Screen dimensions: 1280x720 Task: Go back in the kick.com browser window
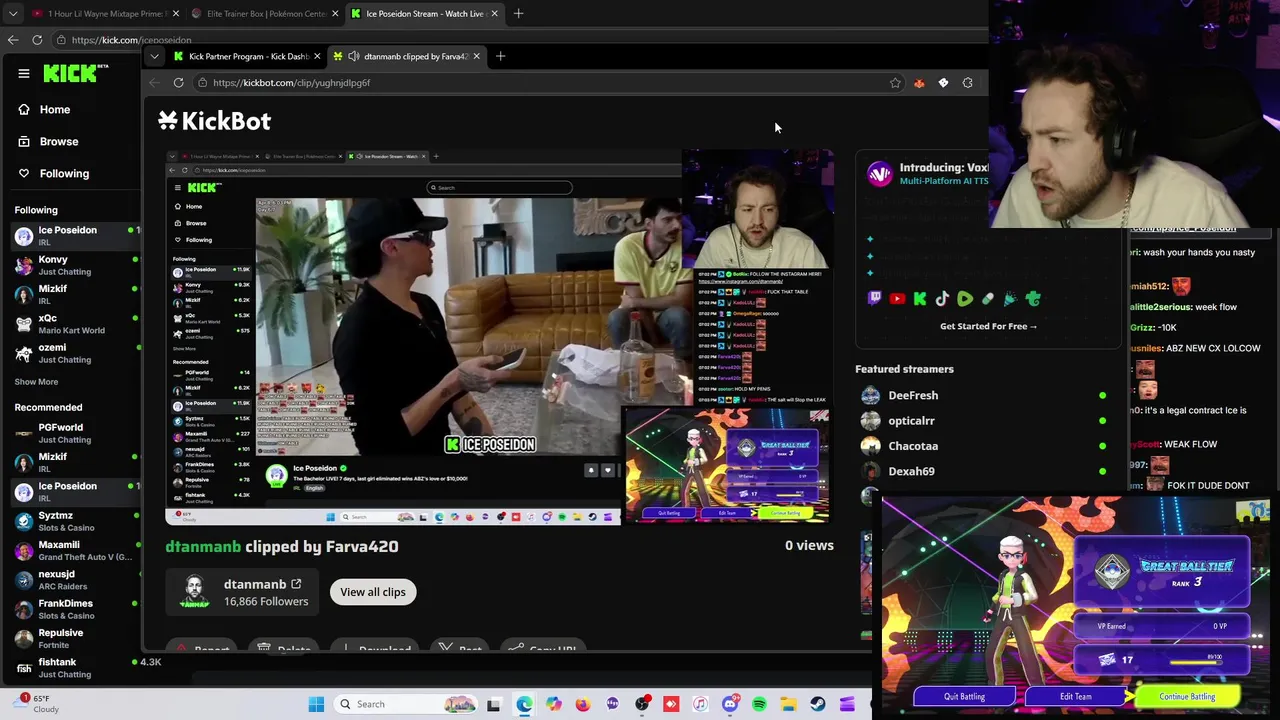pyautogui.click(x=12, y=40)
